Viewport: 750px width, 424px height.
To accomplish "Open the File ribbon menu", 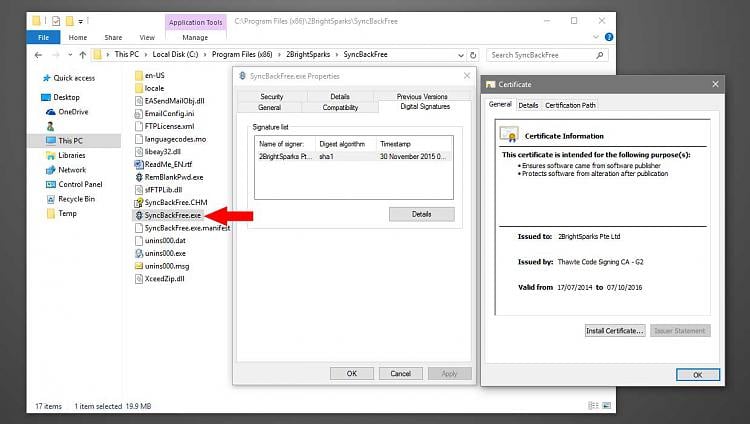I will [x=44, y=37].
